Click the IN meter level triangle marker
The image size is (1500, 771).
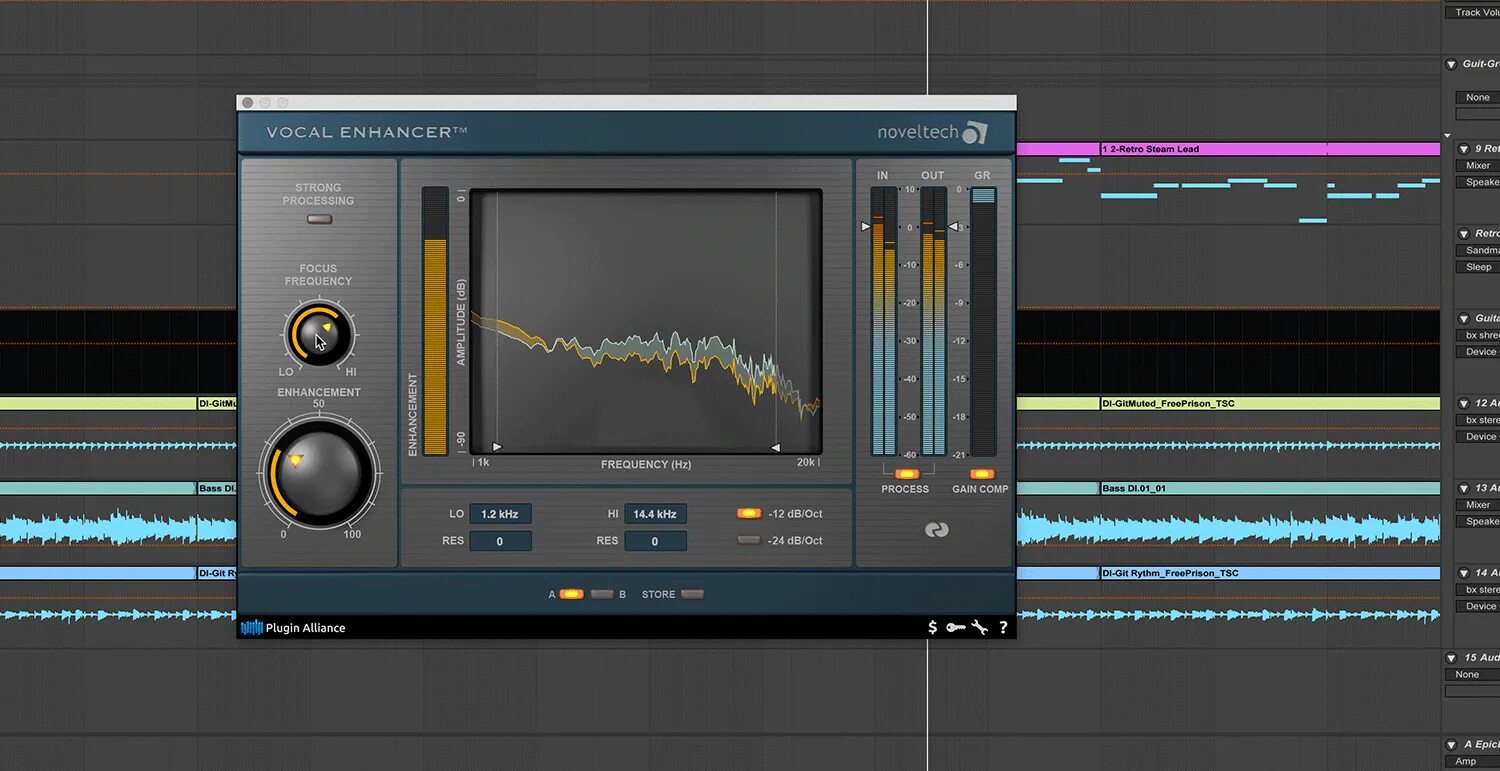click(866, 227)
